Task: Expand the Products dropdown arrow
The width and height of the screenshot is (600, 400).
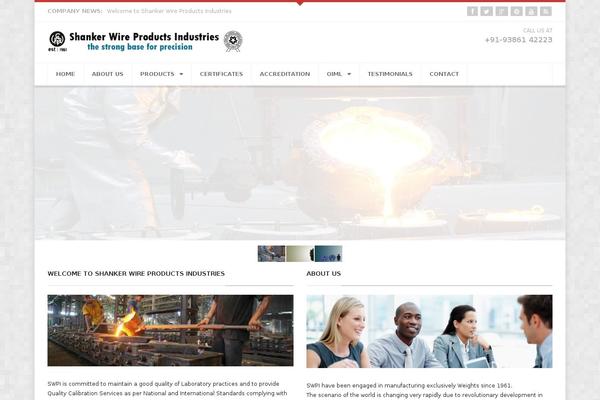Action: [181, 74]
